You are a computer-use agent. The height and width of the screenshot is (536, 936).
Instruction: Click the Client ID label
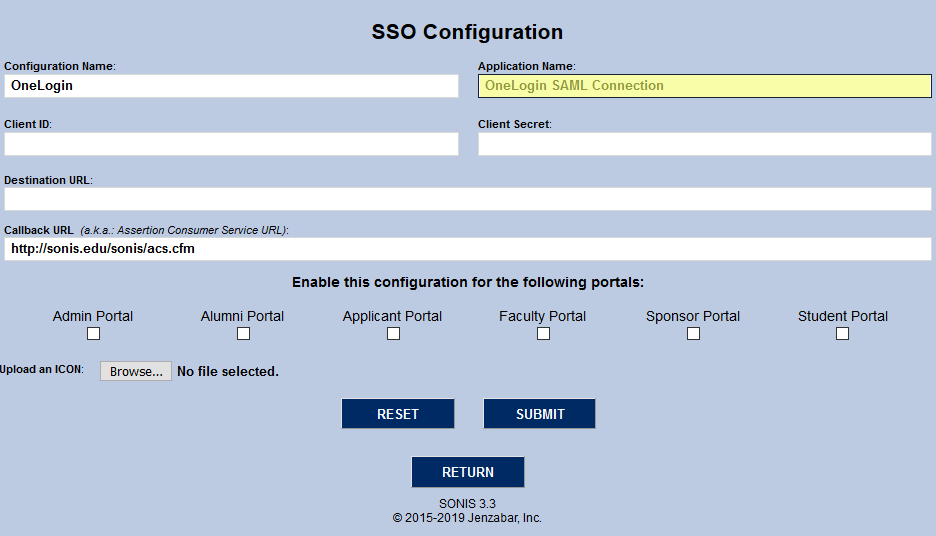click(28, 124)
